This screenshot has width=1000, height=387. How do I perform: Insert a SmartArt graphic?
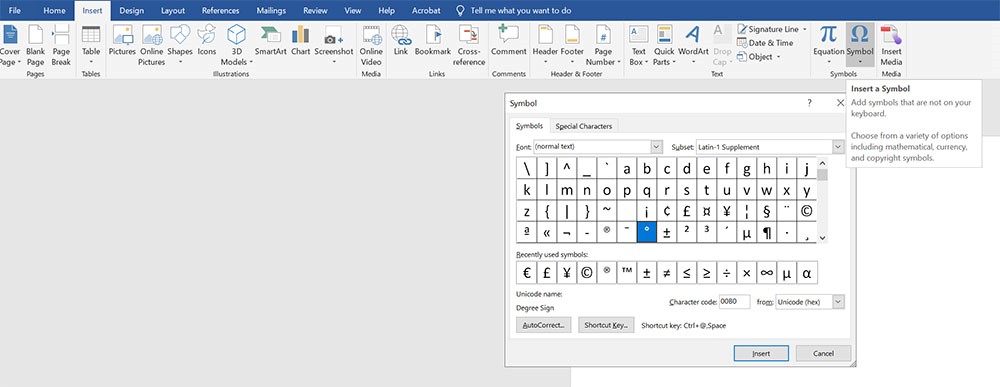coord(270,41)
